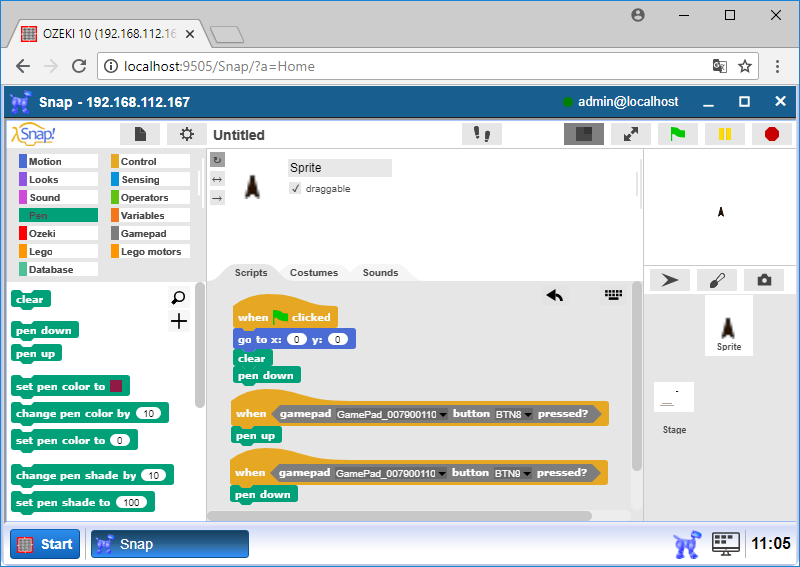The height and width of the screenshot is (567, 800).
Task: Click the monitor icon in taskbar tray
Action: [x=726, y=544]
